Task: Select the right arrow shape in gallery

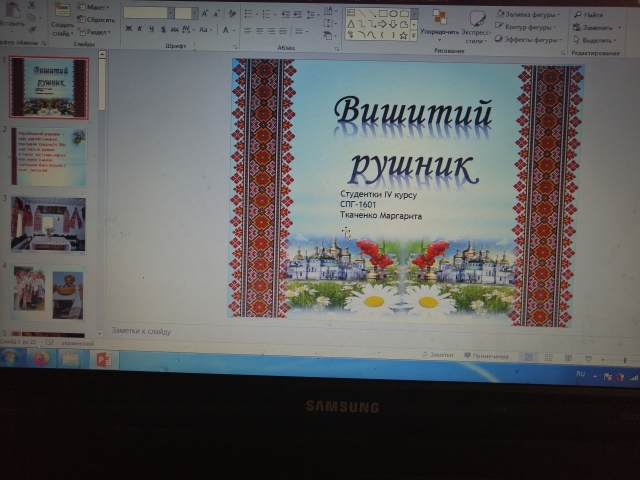Action: coord(382,24)
